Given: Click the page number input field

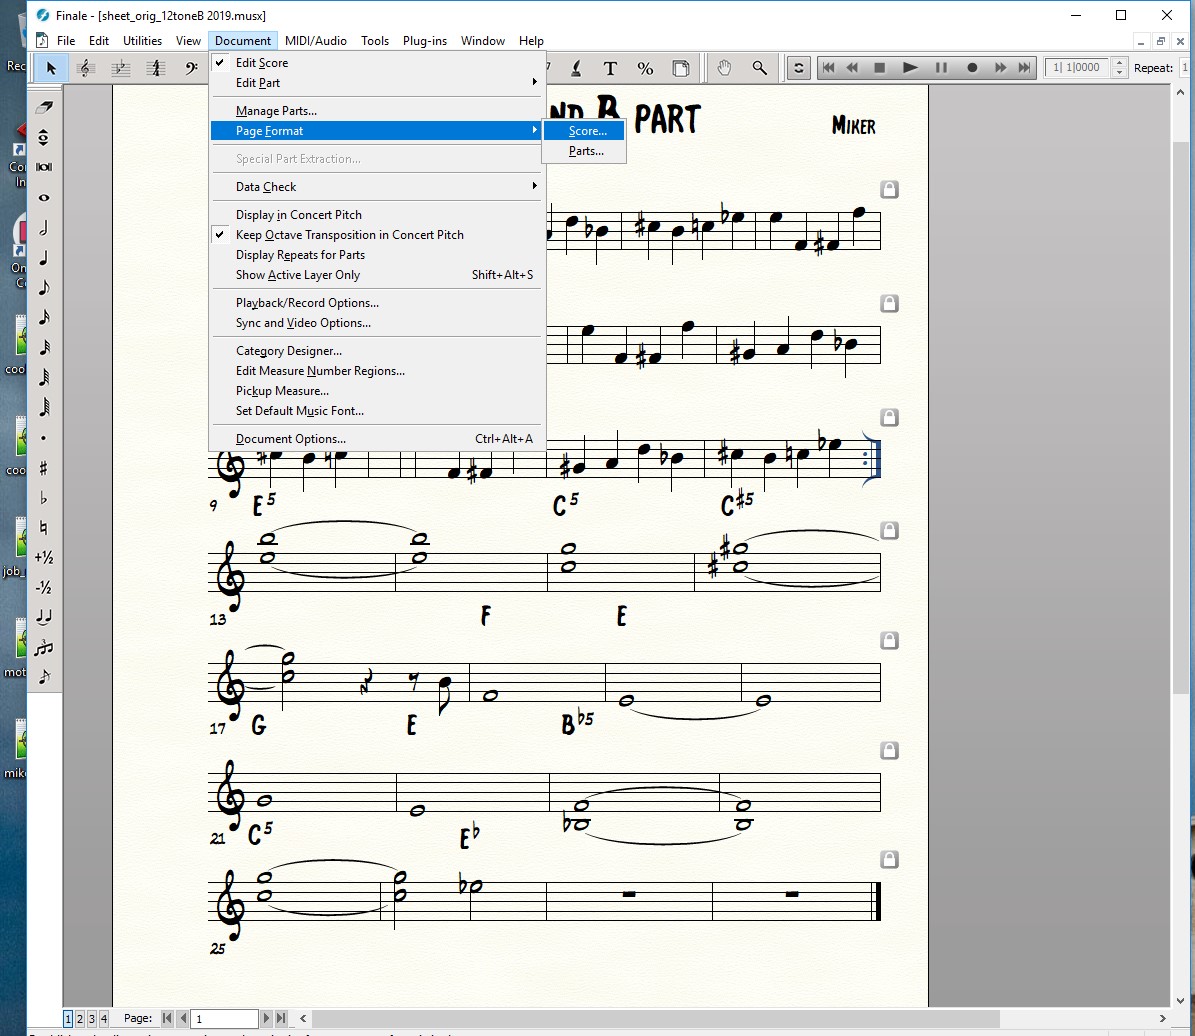Looking at the screenshot, I should coord(225,1018).
